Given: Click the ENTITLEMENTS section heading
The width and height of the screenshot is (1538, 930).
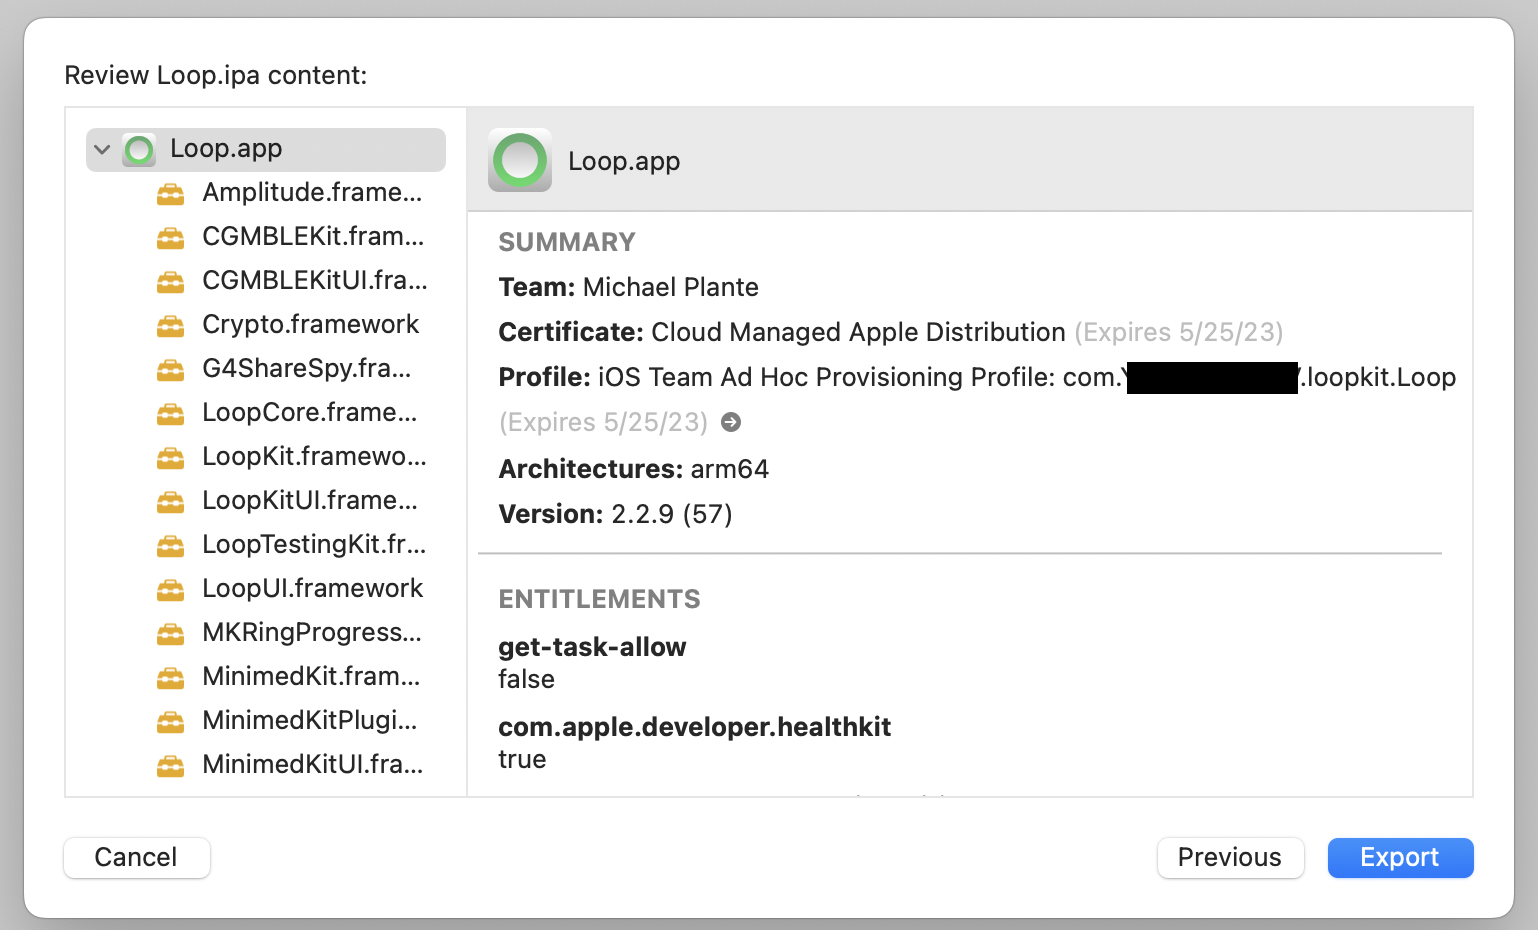Looking at the screenshot, I should tap(600, 599).
